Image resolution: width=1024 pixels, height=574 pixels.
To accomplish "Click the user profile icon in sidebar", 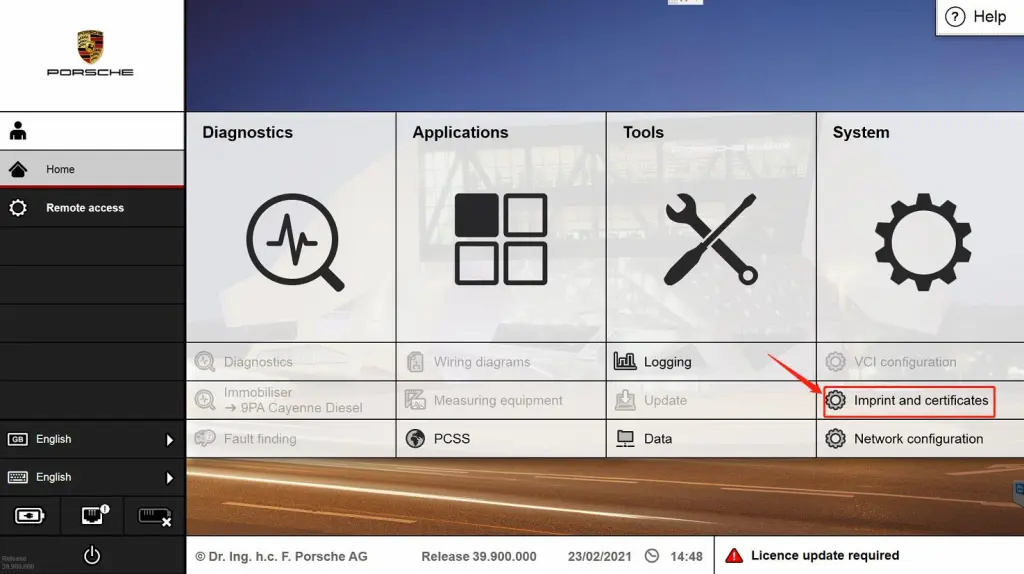I will 18,131.
